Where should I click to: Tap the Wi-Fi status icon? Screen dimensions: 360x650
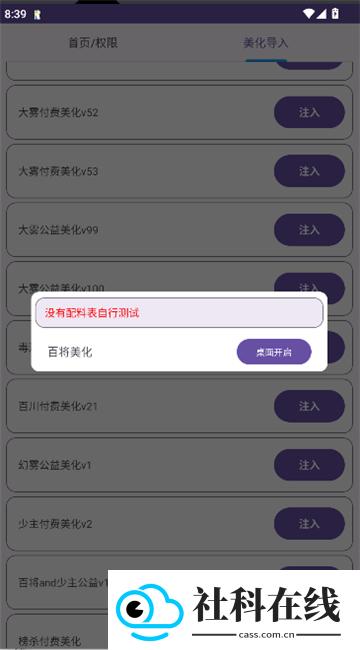(309, 14)
